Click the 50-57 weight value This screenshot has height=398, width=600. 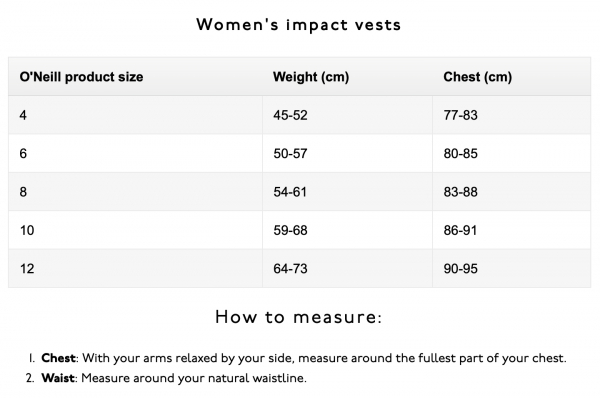coord(290,153)
